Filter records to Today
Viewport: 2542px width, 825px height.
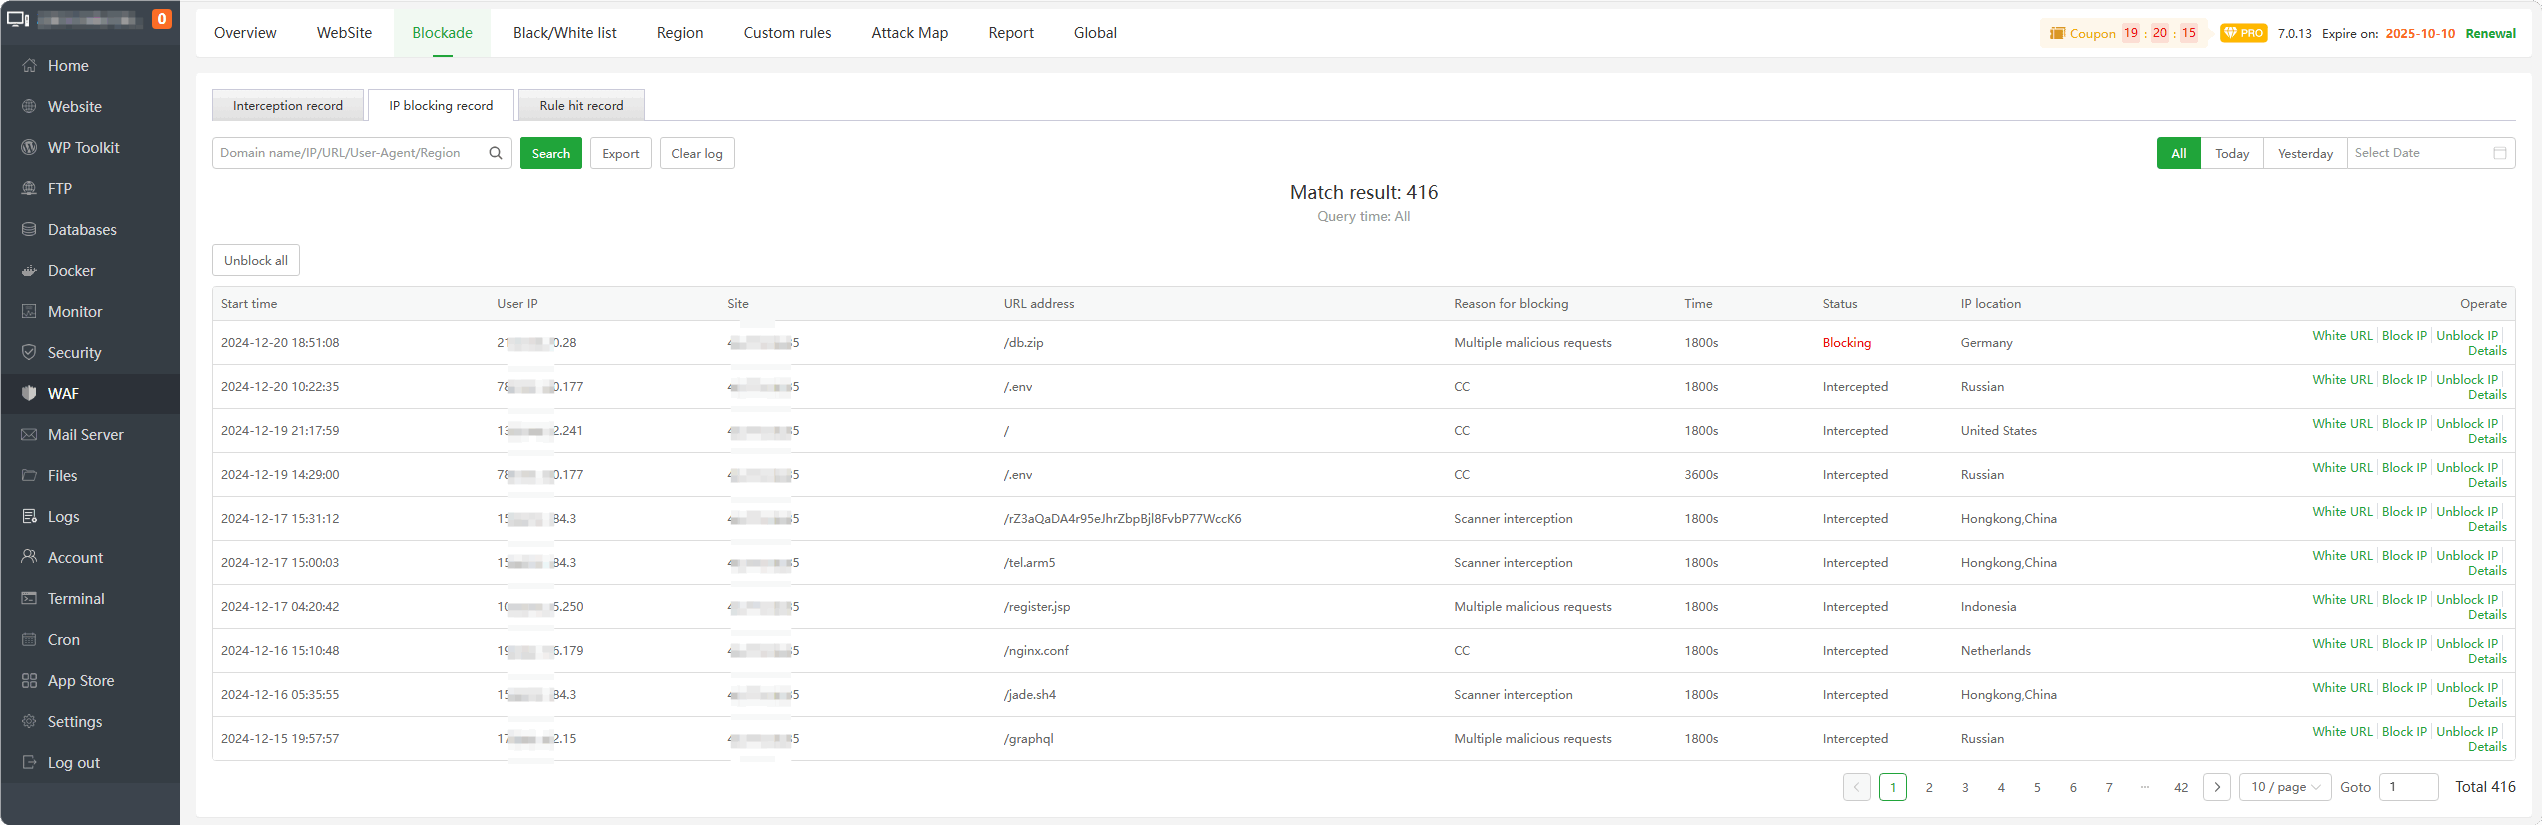[x=2231, y=153]
